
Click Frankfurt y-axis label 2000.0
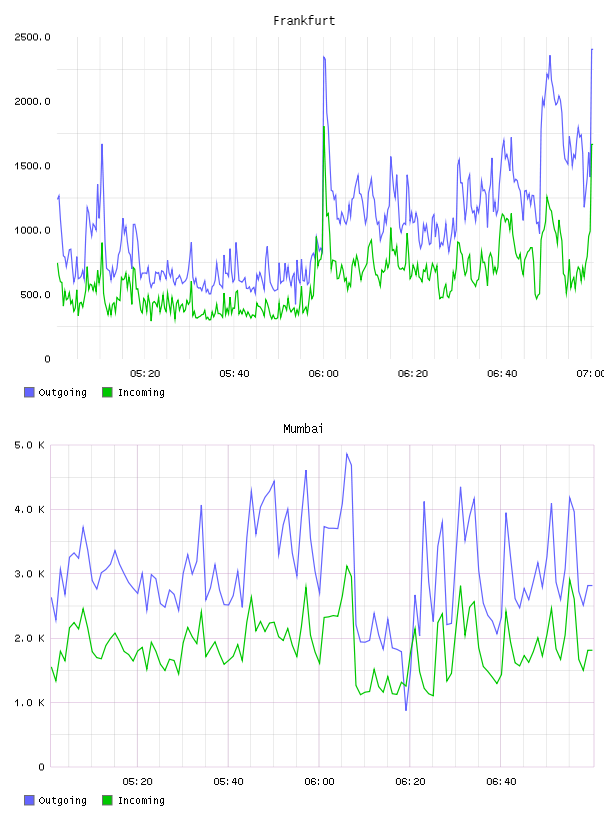coord(32,101)
